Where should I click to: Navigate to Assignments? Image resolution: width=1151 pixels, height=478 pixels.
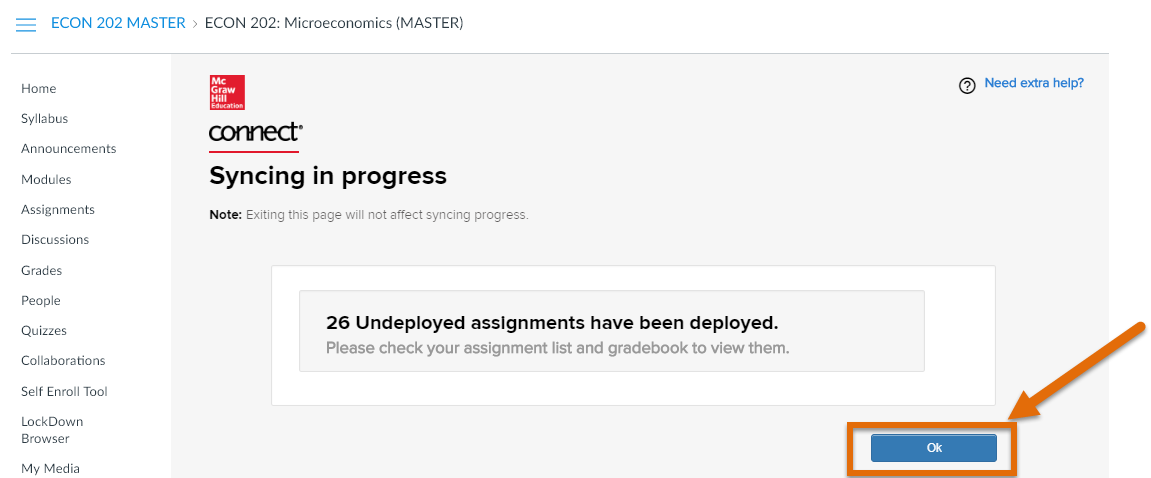(x=58, y=209)
